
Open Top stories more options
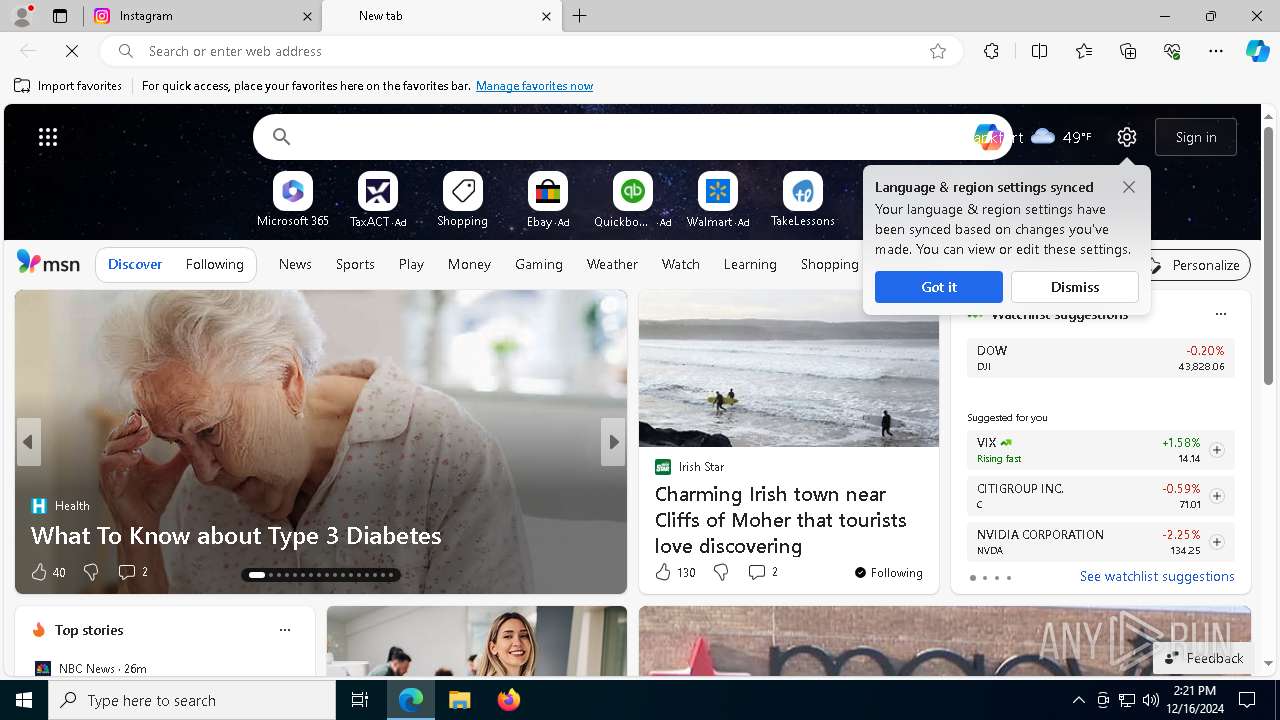coord(285,630)
